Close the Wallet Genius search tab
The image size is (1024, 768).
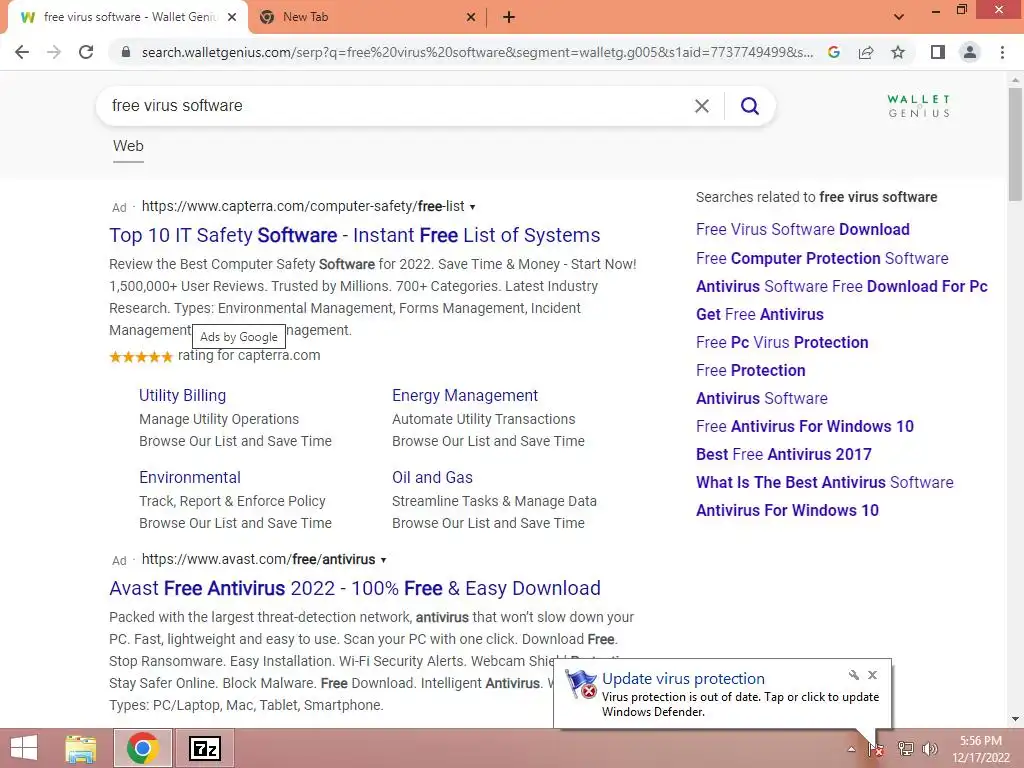(232, 18)
